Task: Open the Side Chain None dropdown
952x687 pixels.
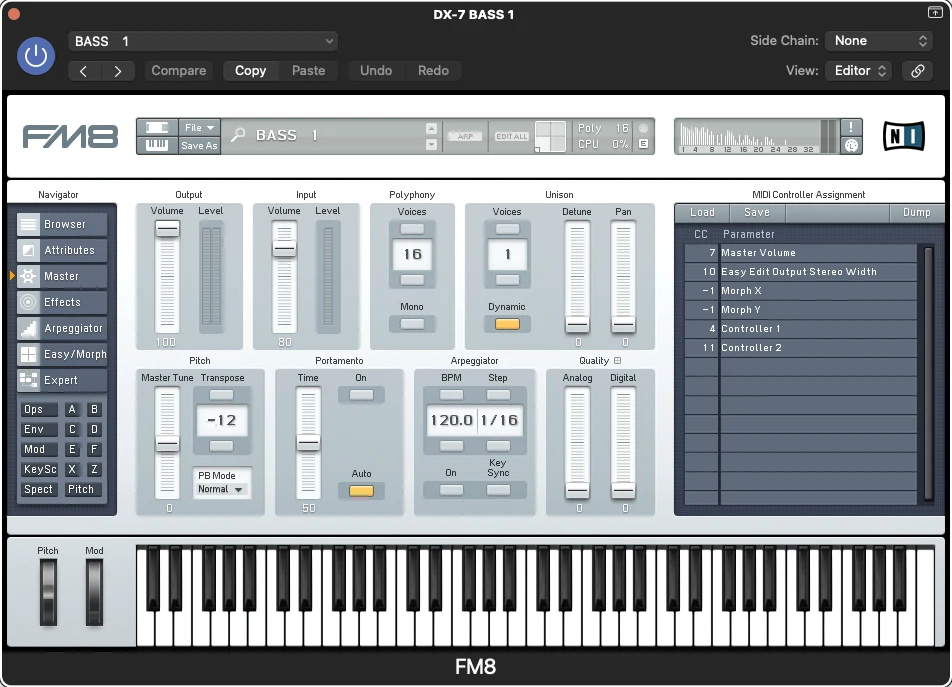Action: [879, 41]
